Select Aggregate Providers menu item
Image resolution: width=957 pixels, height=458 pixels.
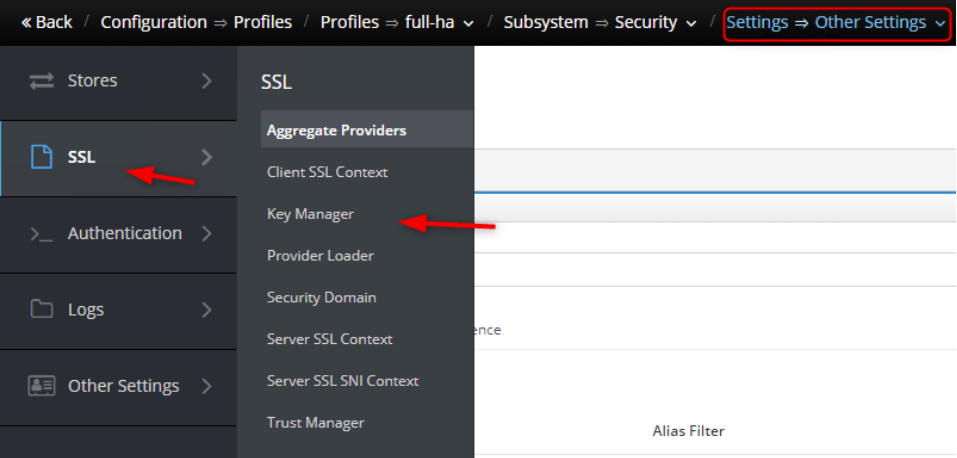(336, 130)
